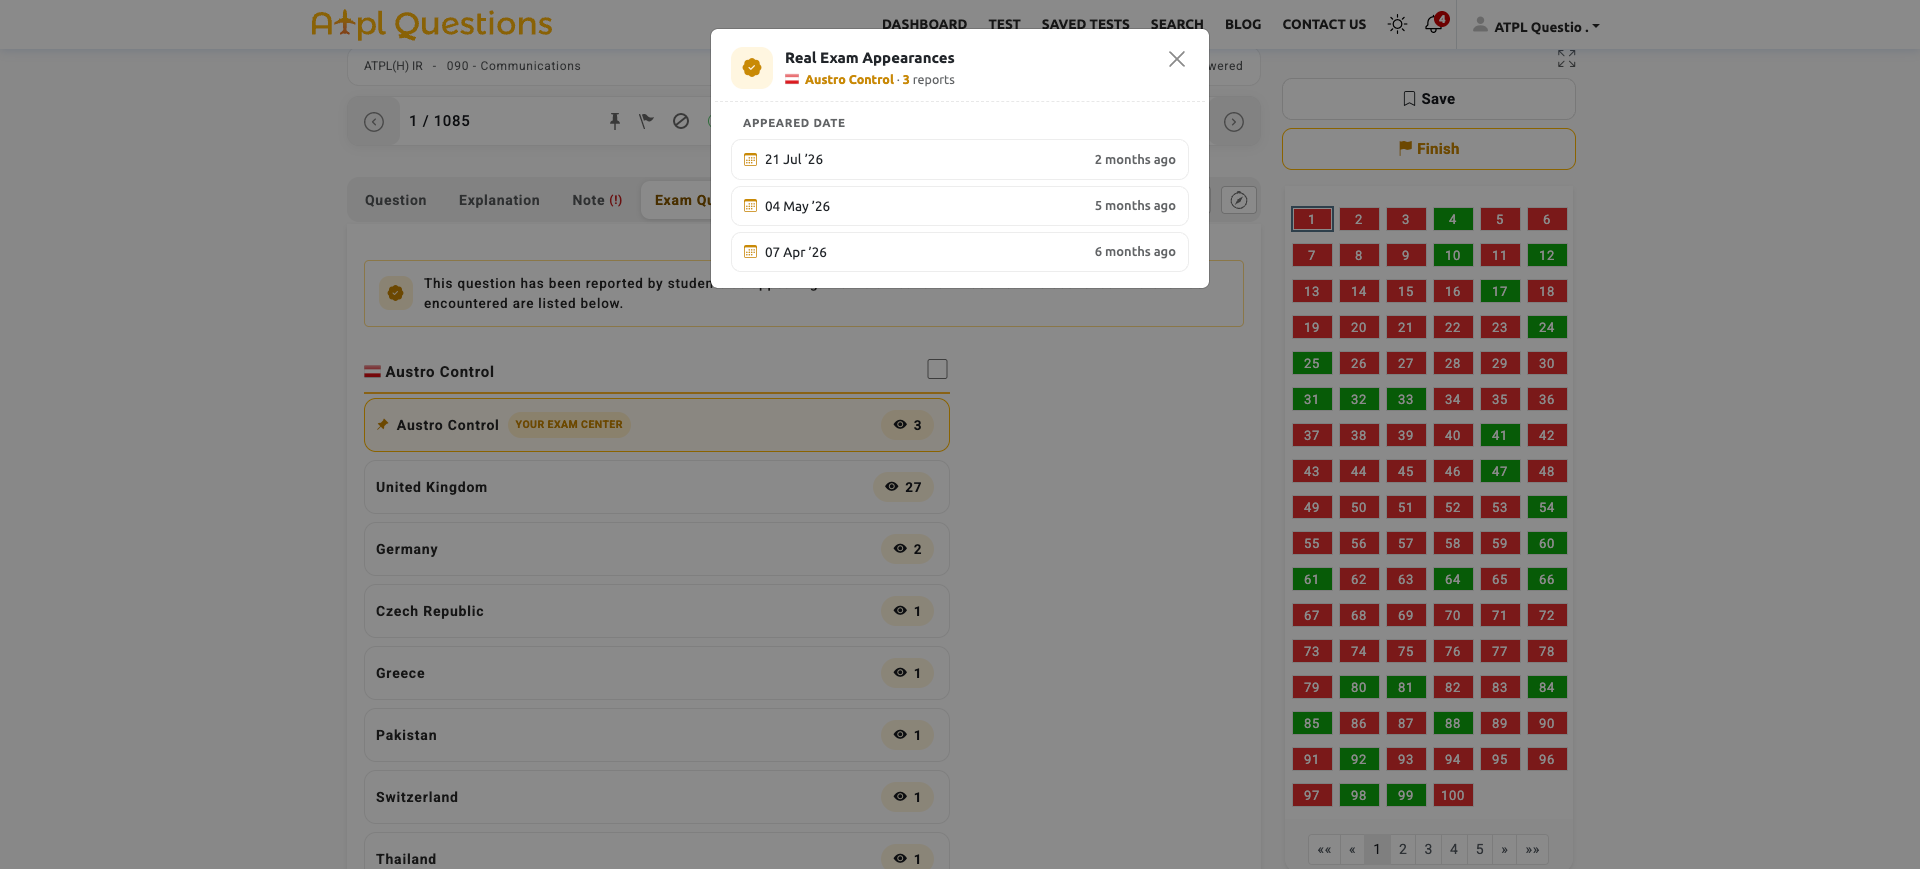
Task: Expand the United Kingdom reports row
Action: coord(656,487)
